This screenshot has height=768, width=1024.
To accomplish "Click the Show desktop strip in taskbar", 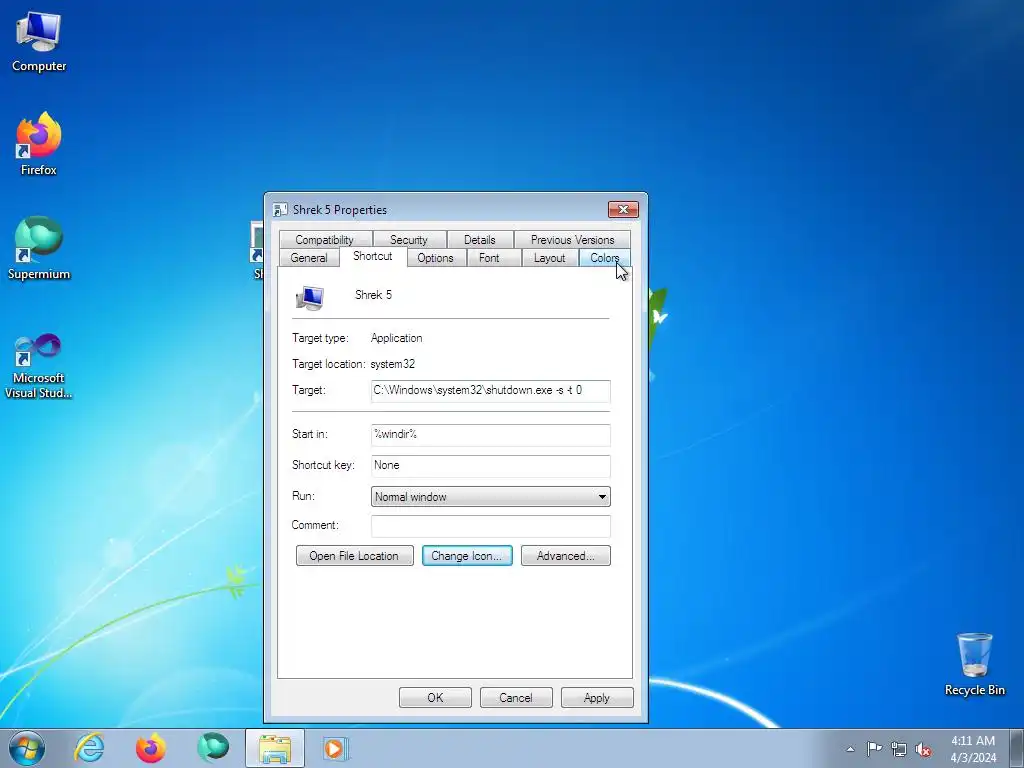I will [x=1016, y=748].
